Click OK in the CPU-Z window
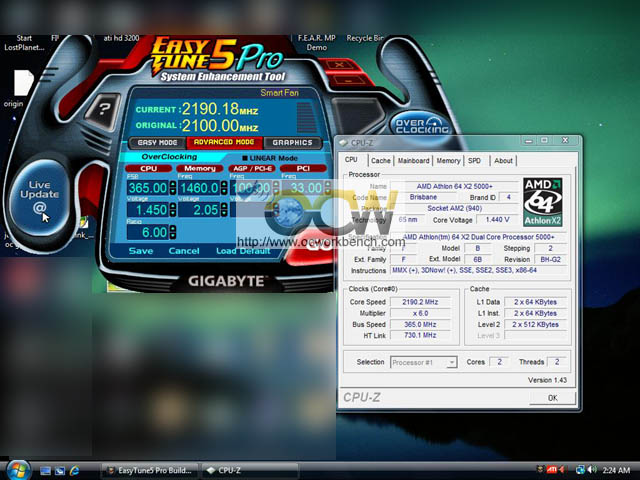Screen dimensions: 640x480 553,398
